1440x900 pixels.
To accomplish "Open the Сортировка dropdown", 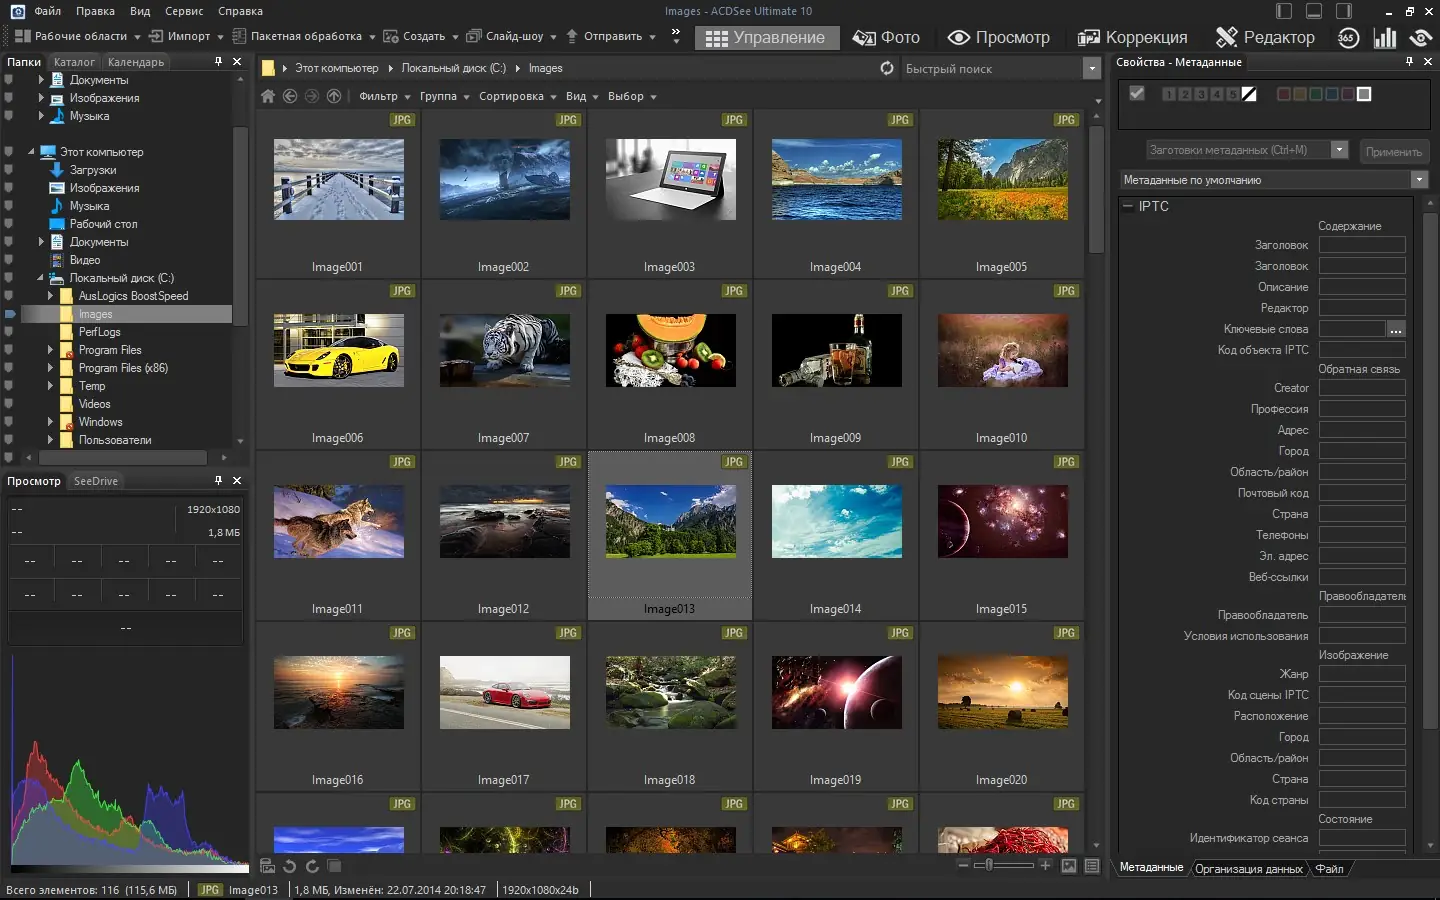I will coord(517,96).
